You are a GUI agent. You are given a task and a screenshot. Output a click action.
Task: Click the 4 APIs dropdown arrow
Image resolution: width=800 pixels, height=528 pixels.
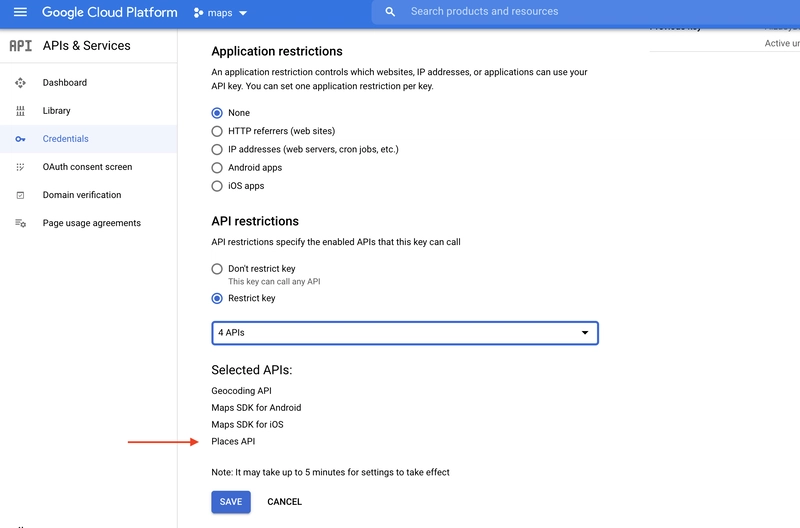[x=585, y=333]
